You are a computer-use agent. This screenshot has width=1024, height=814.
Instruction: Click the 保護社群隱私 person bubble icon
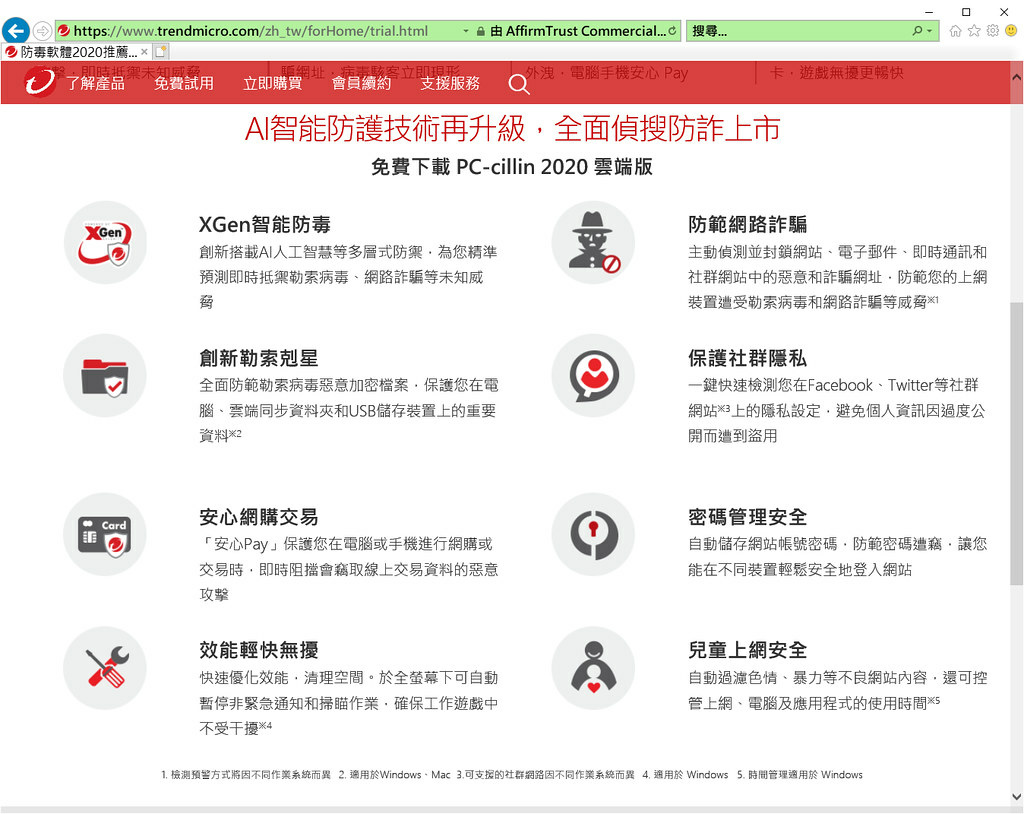pyautogui.click(x=593, y=376)
